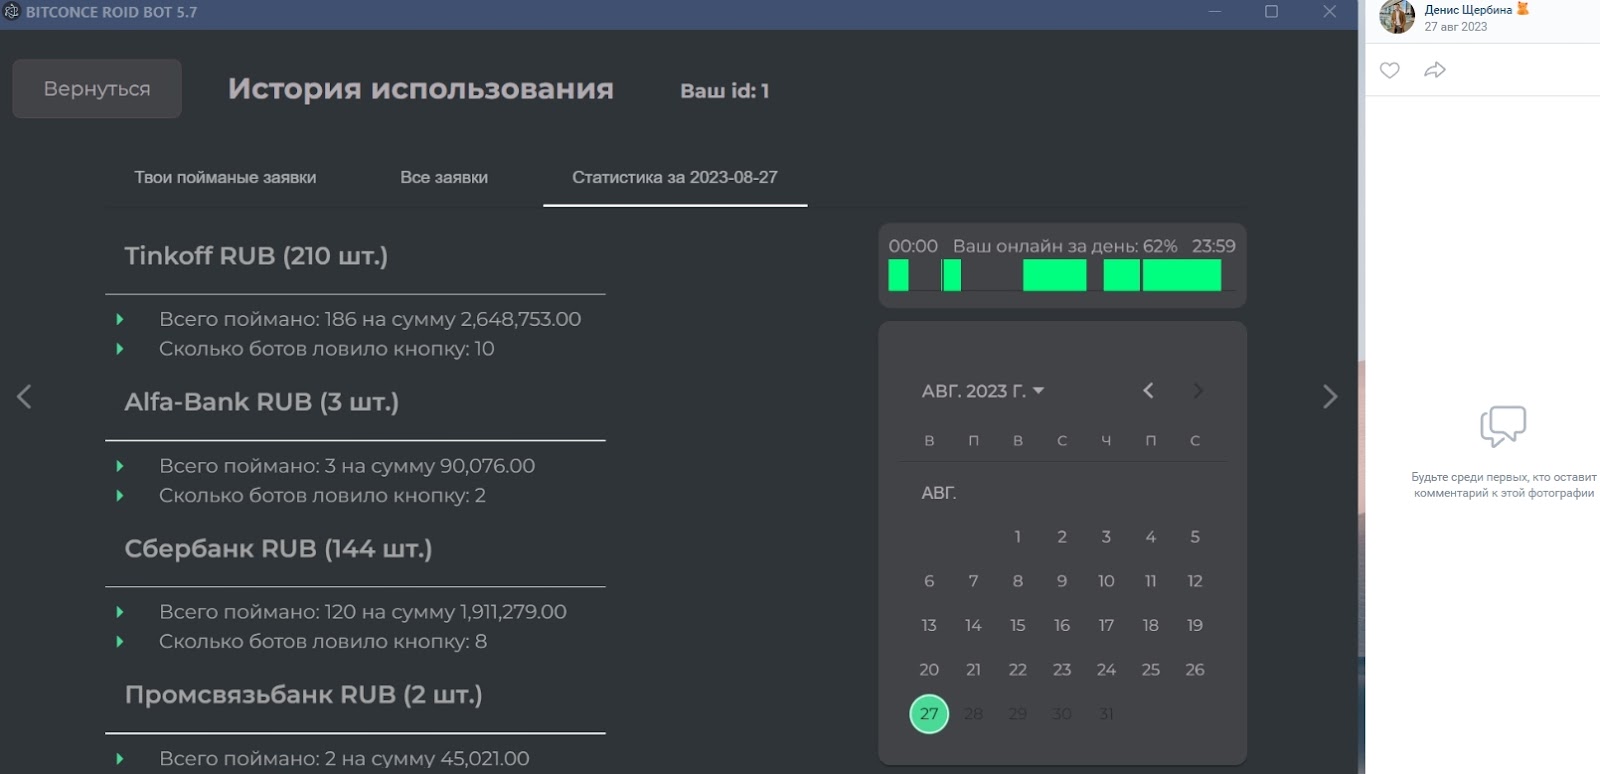Pick day 12 in the calendar
Screen dimensions: 1600x774
click(1195, 581)
